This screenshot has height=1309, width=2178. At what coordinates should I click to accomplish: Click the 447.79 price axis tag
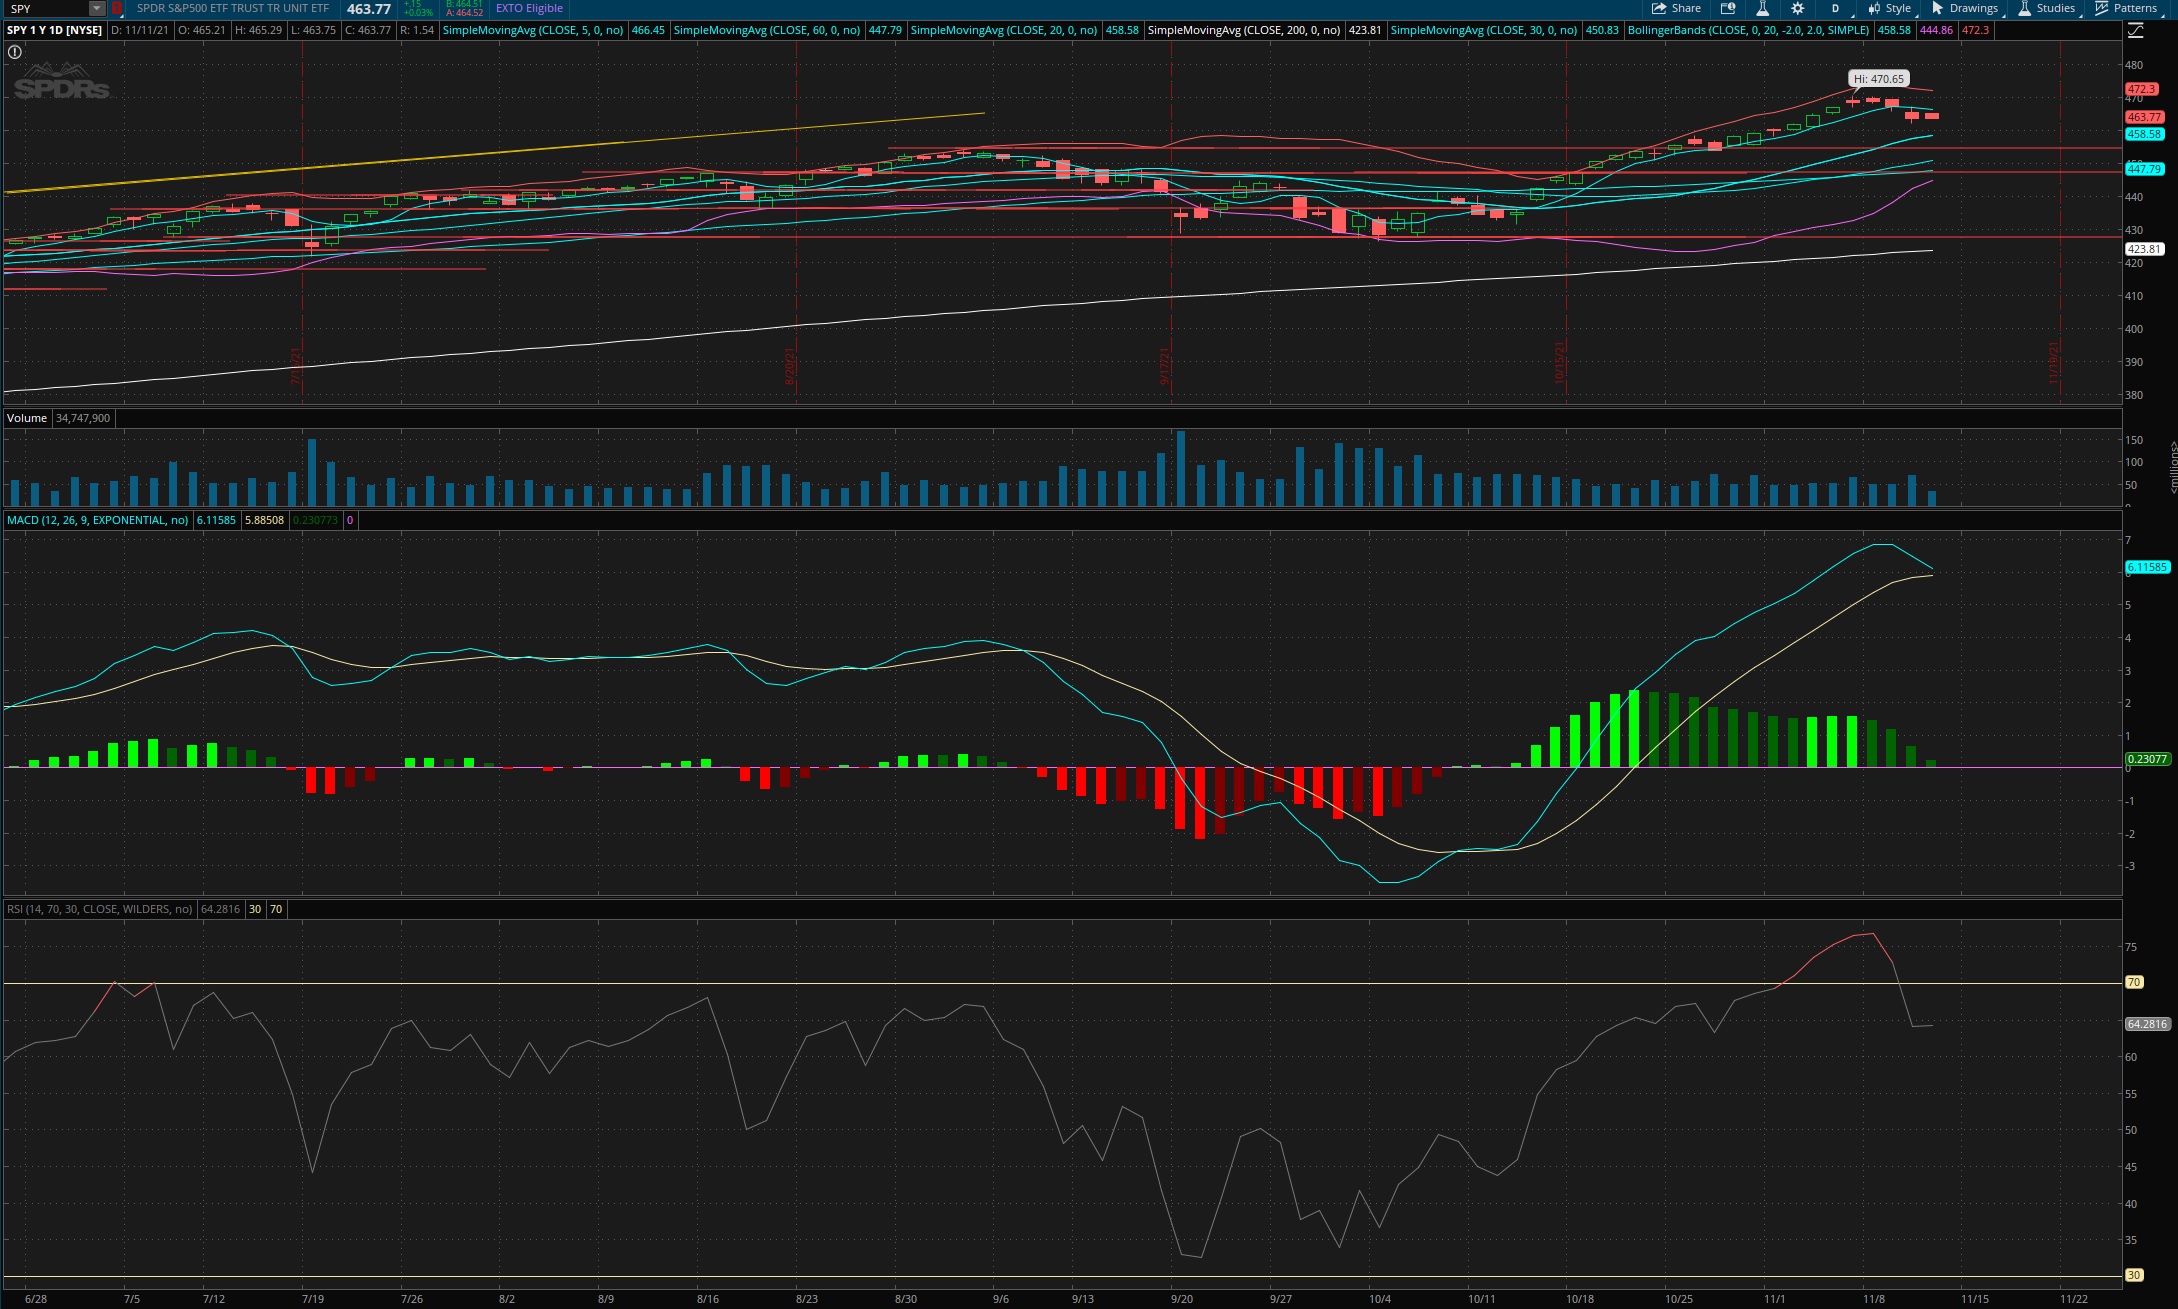(x=2144, y=169)
